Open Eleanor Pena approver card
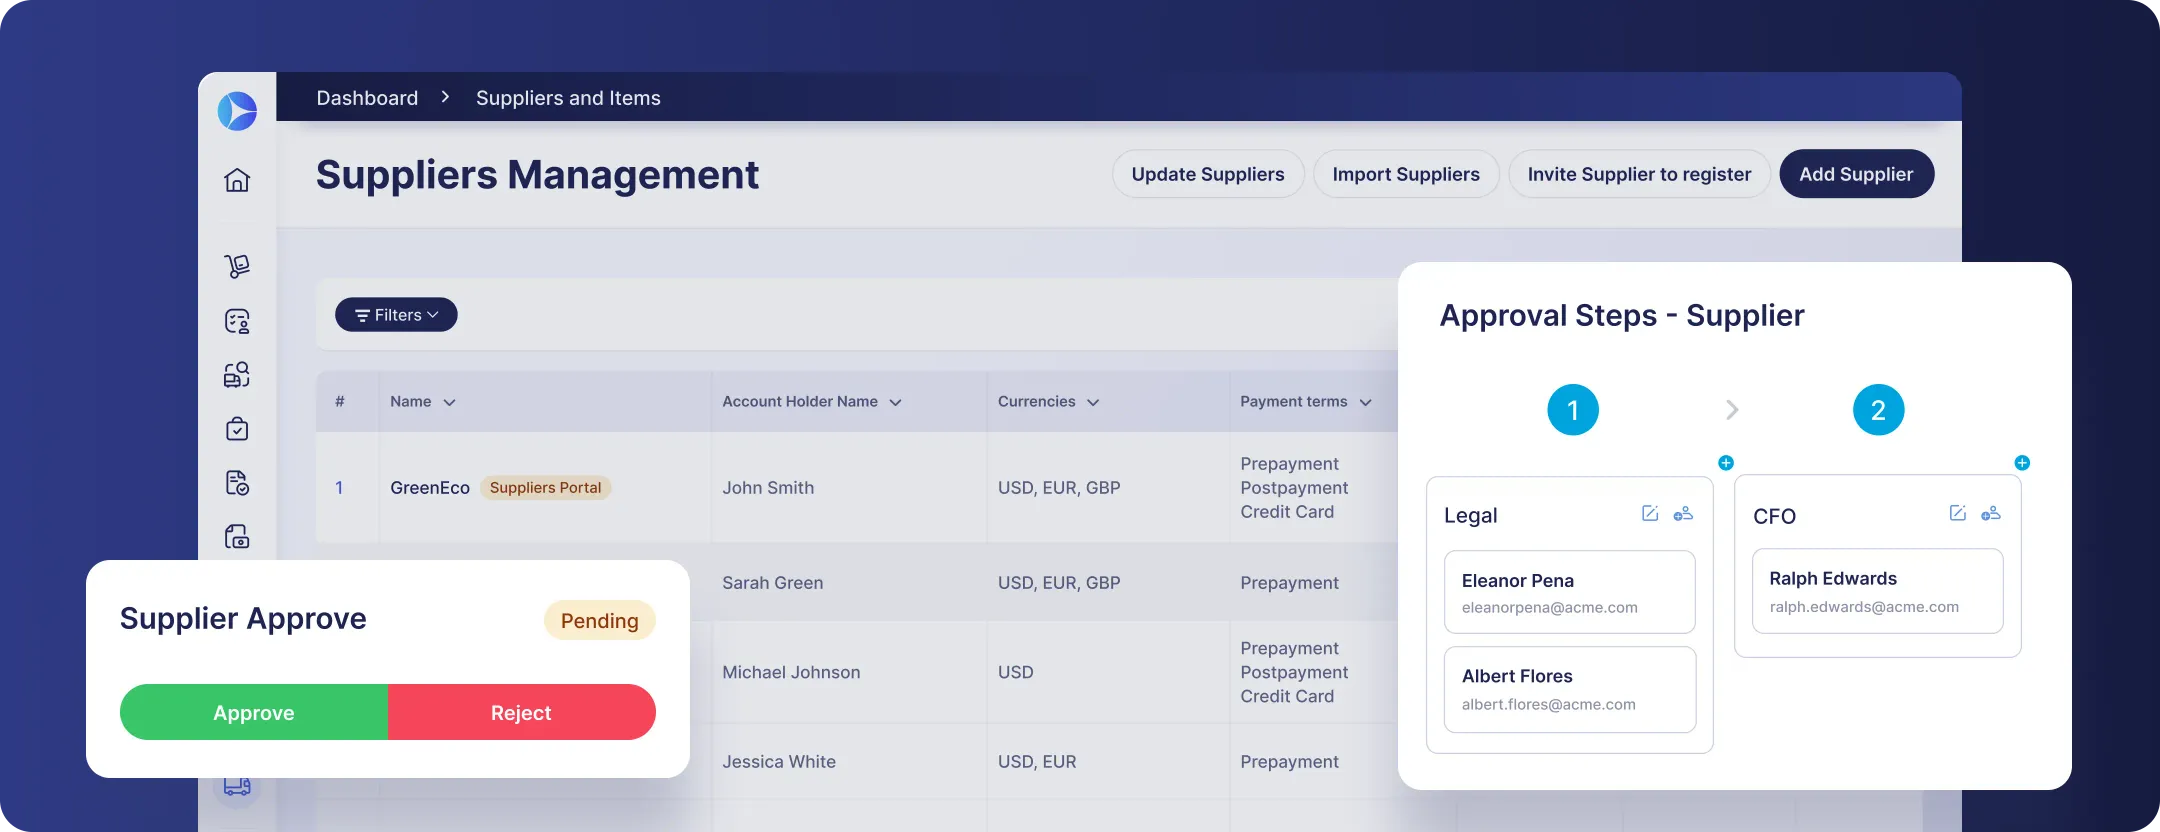 1570,592
